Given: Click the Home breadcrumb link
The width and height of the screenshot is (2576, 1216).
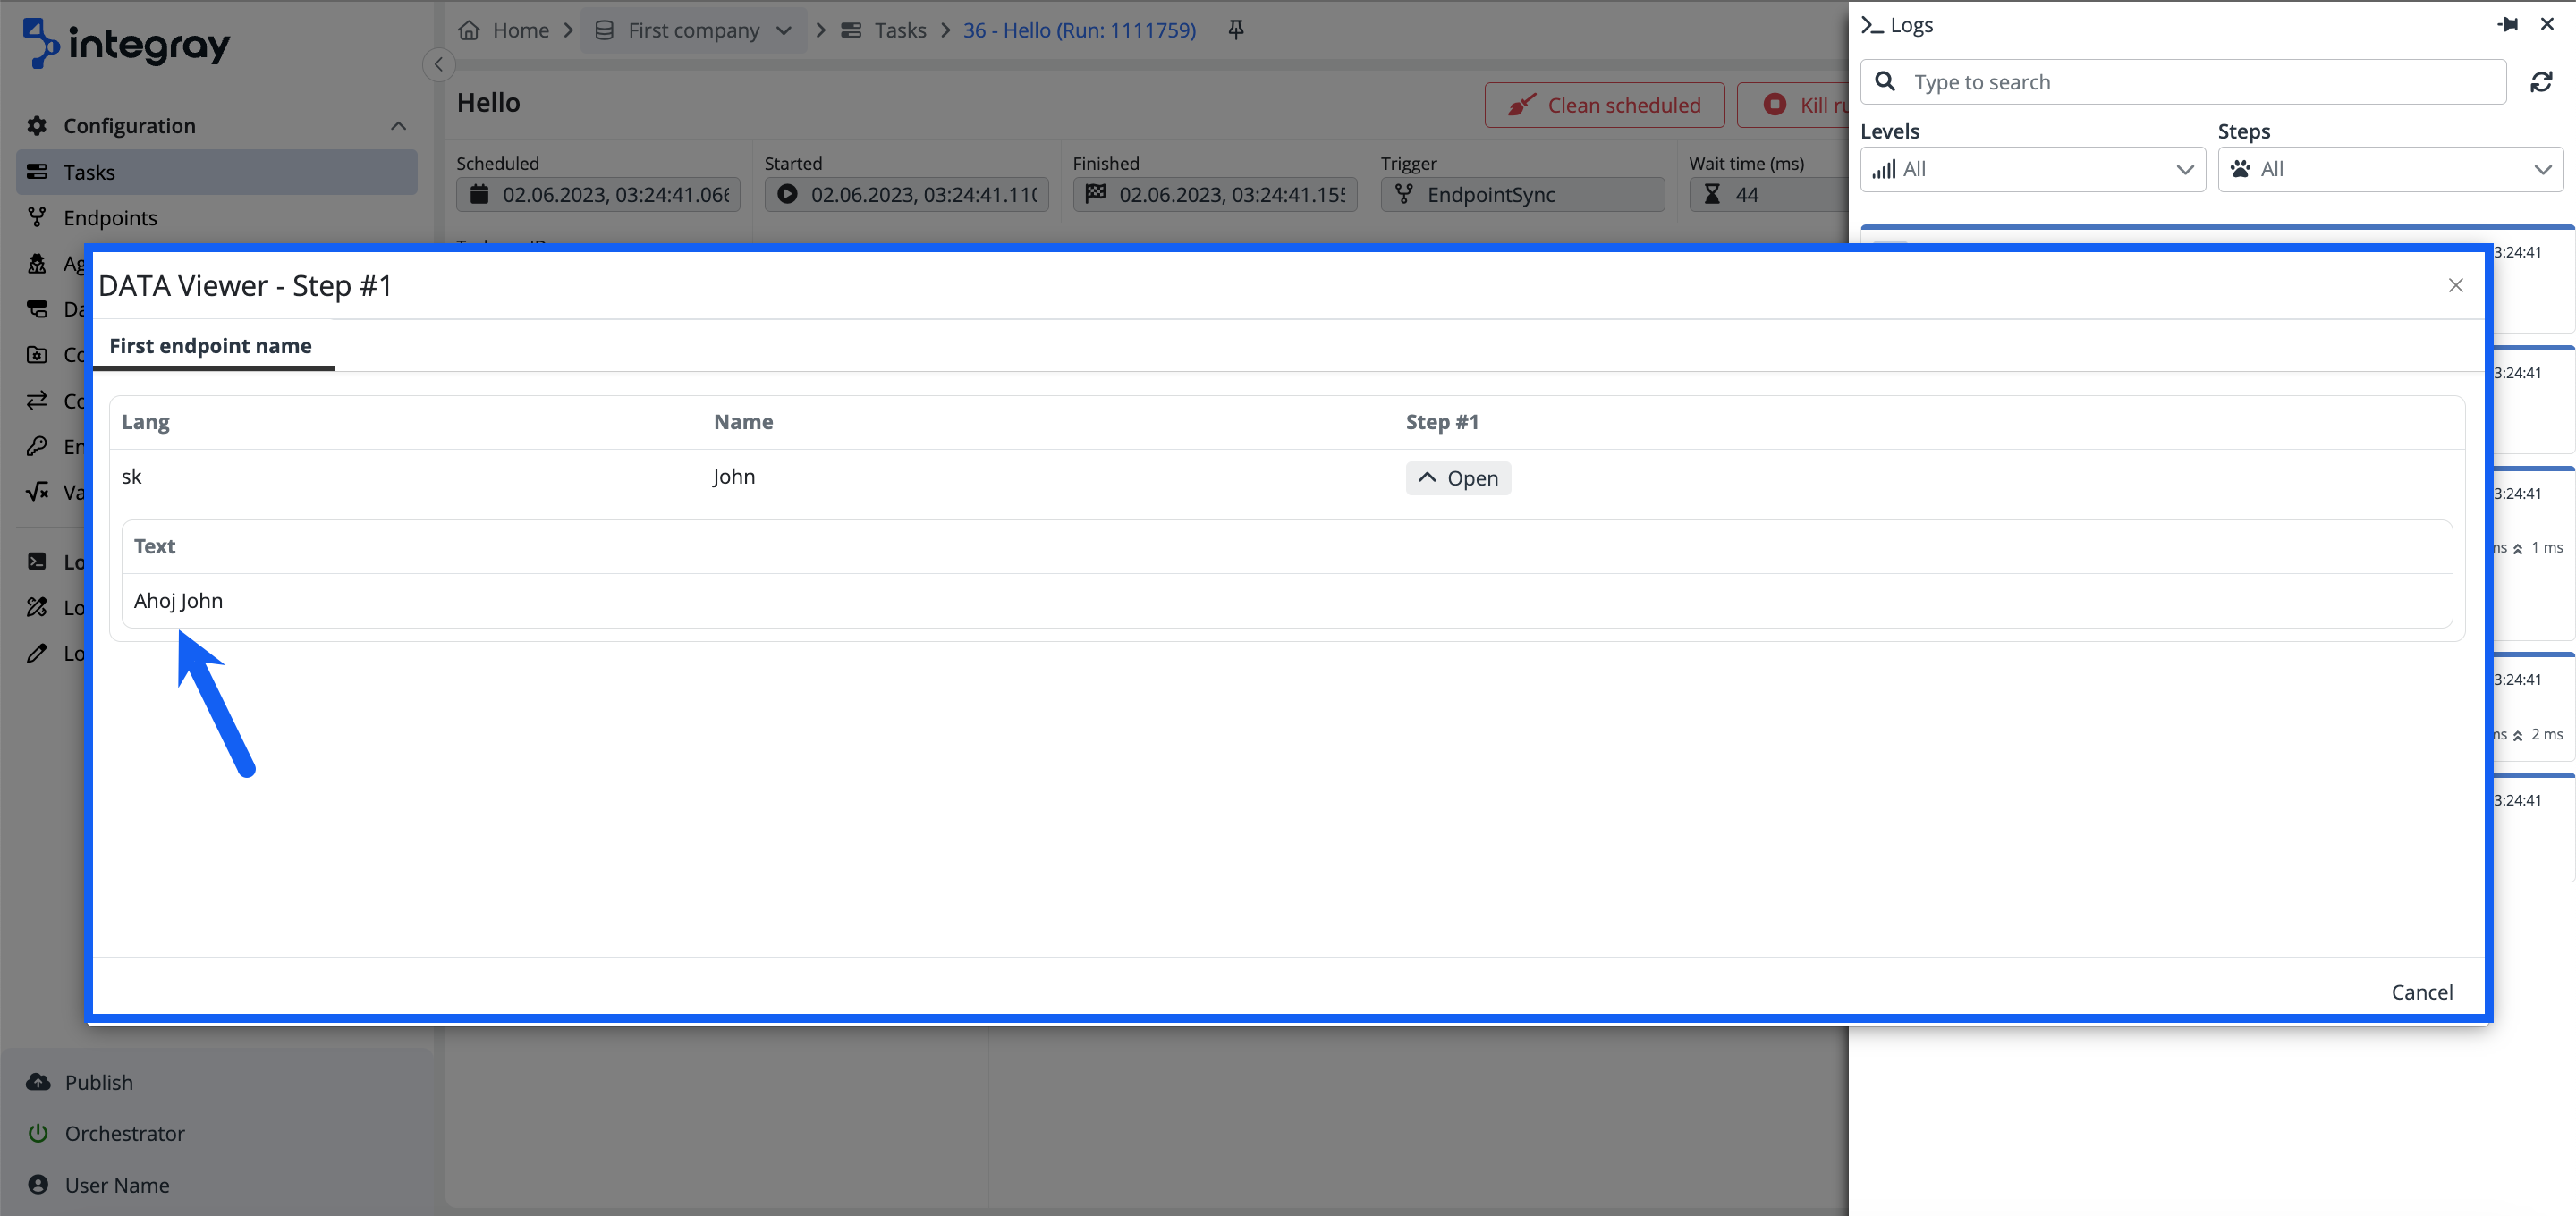Looking at the screenshot, I should click(520, 30).
